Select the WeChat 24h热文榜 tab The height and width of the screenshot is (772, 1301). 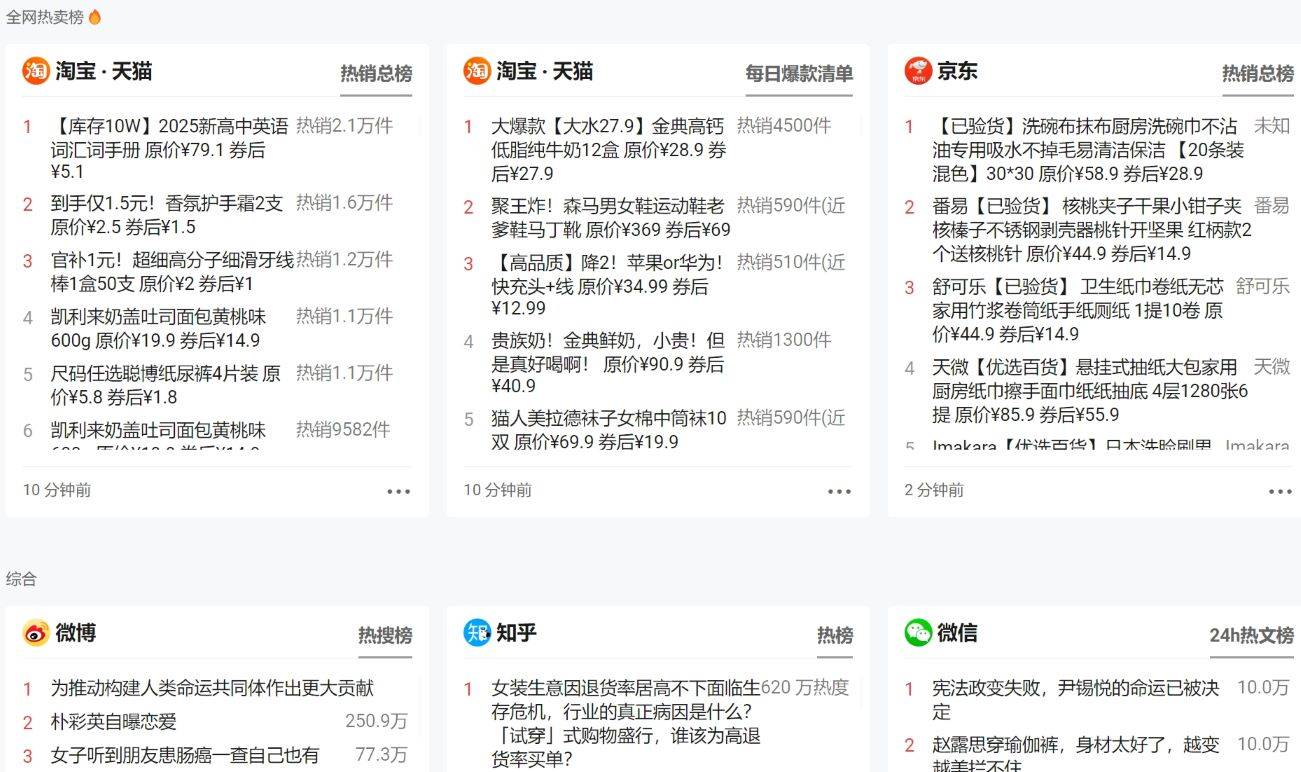[1252, 636]
